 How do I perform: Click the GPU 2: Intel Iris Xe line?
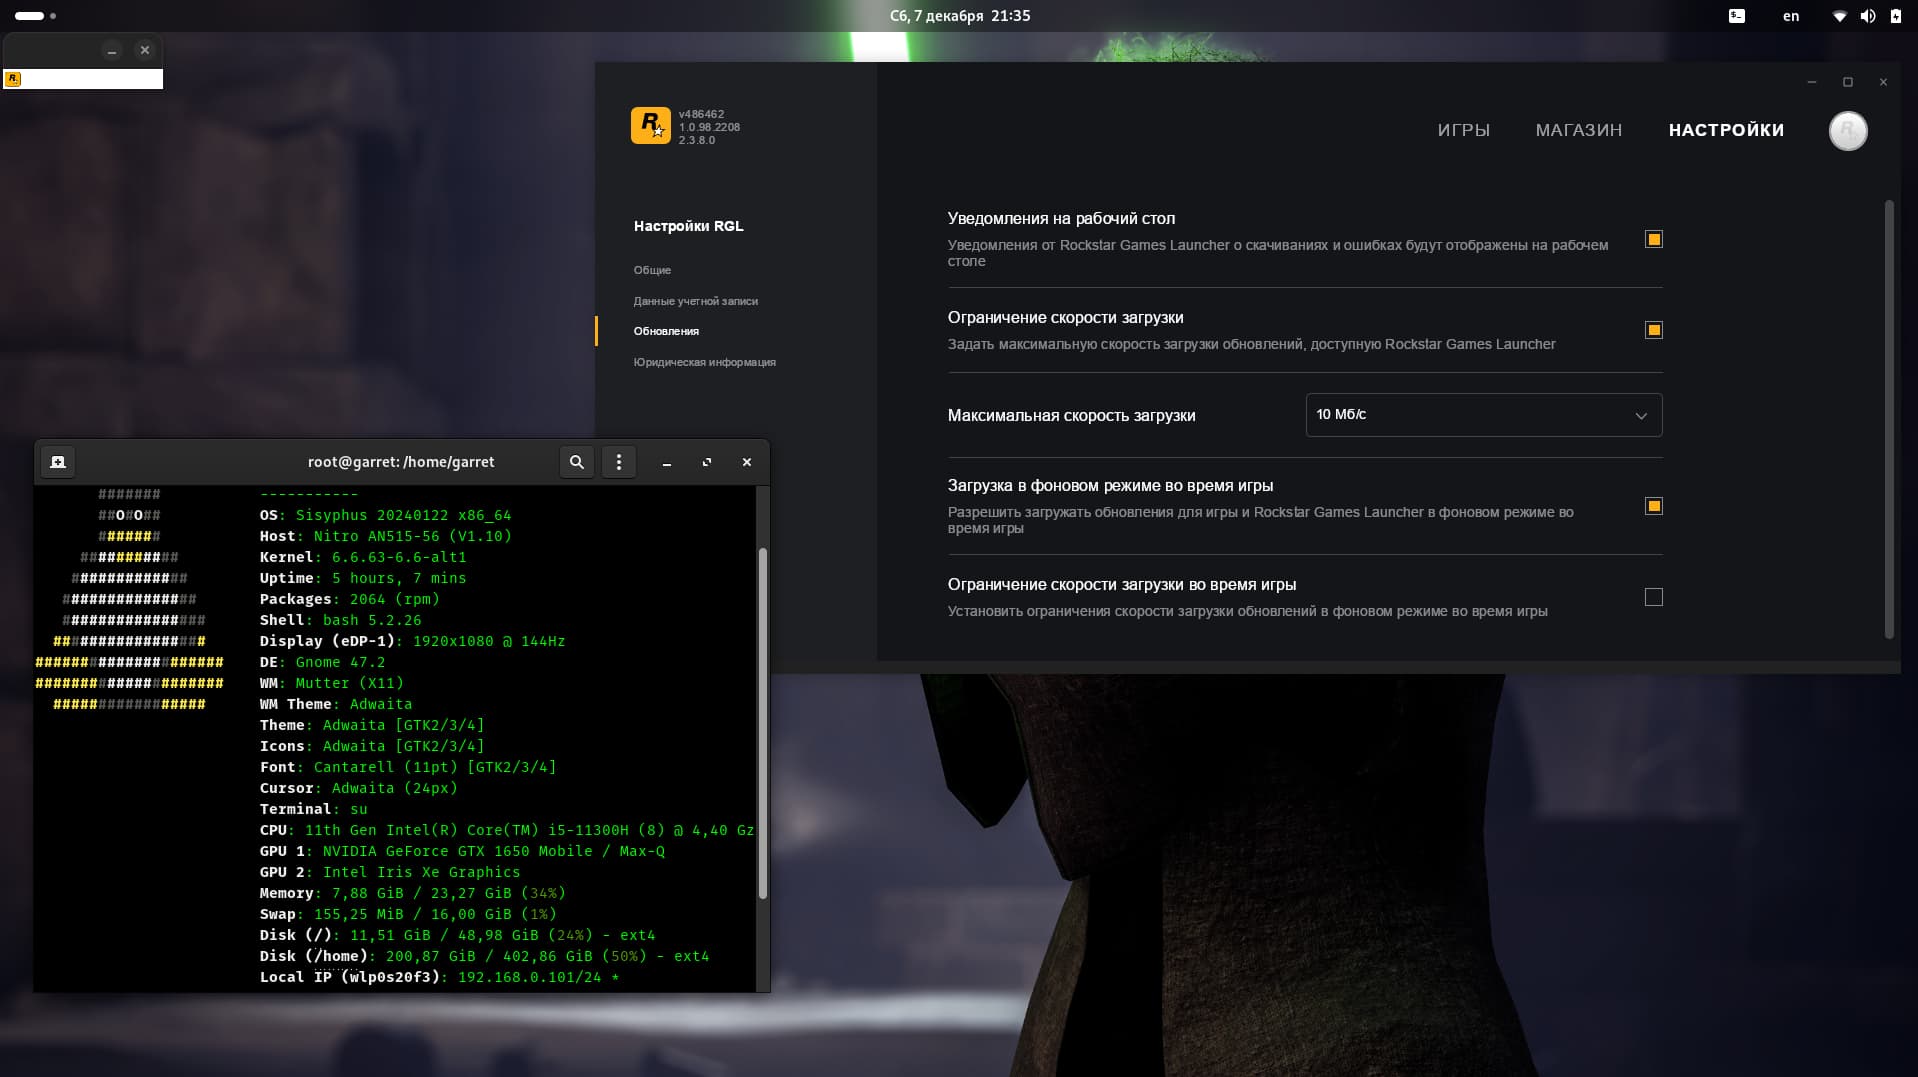(390, 872)
